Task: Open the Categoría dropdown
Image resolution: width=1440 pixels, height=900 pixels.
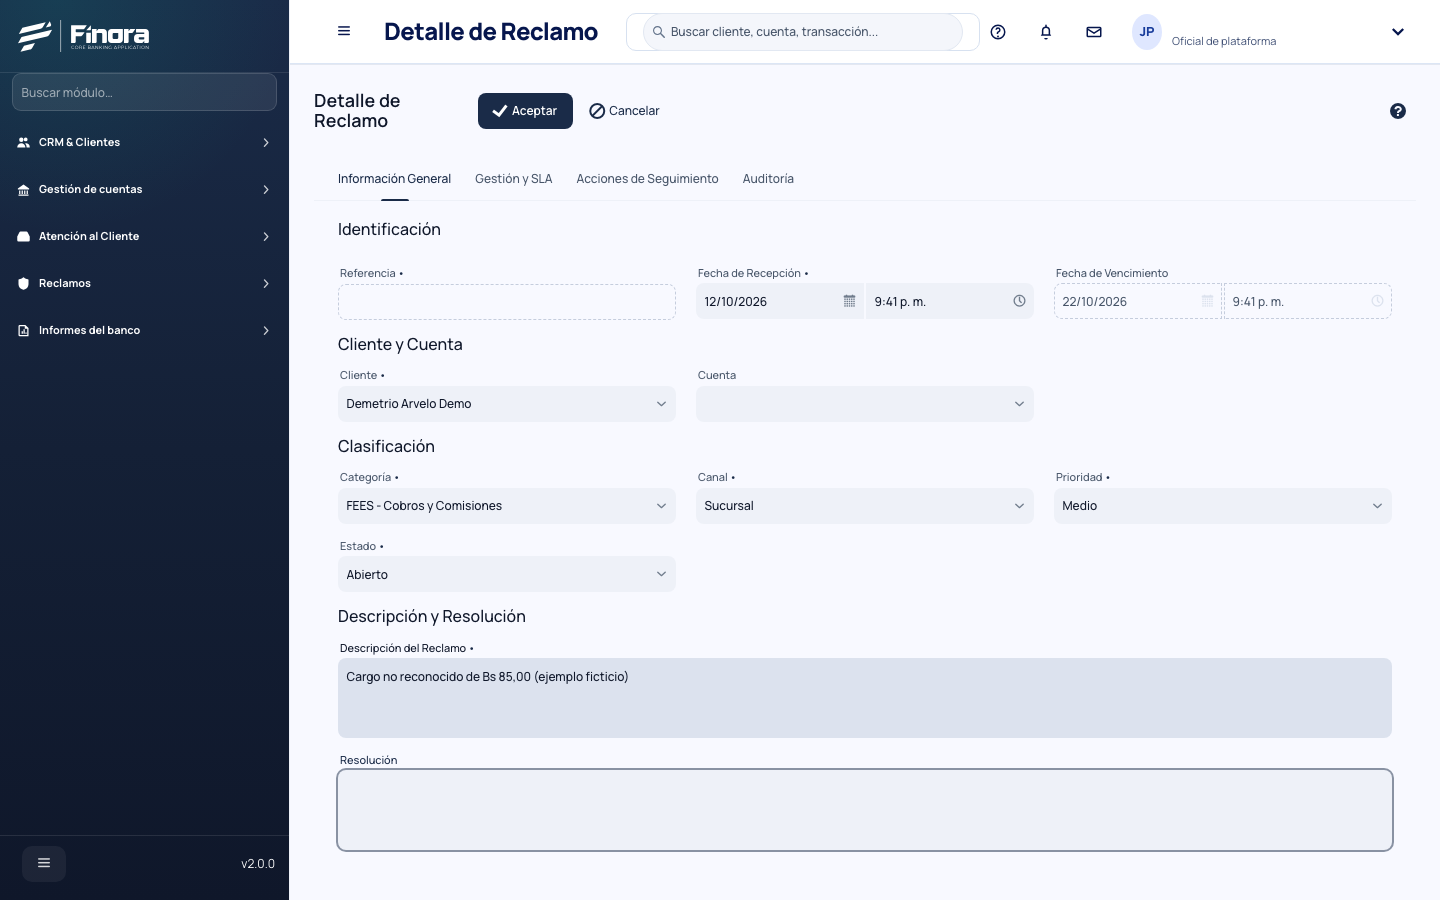Action: coord(507,506)
